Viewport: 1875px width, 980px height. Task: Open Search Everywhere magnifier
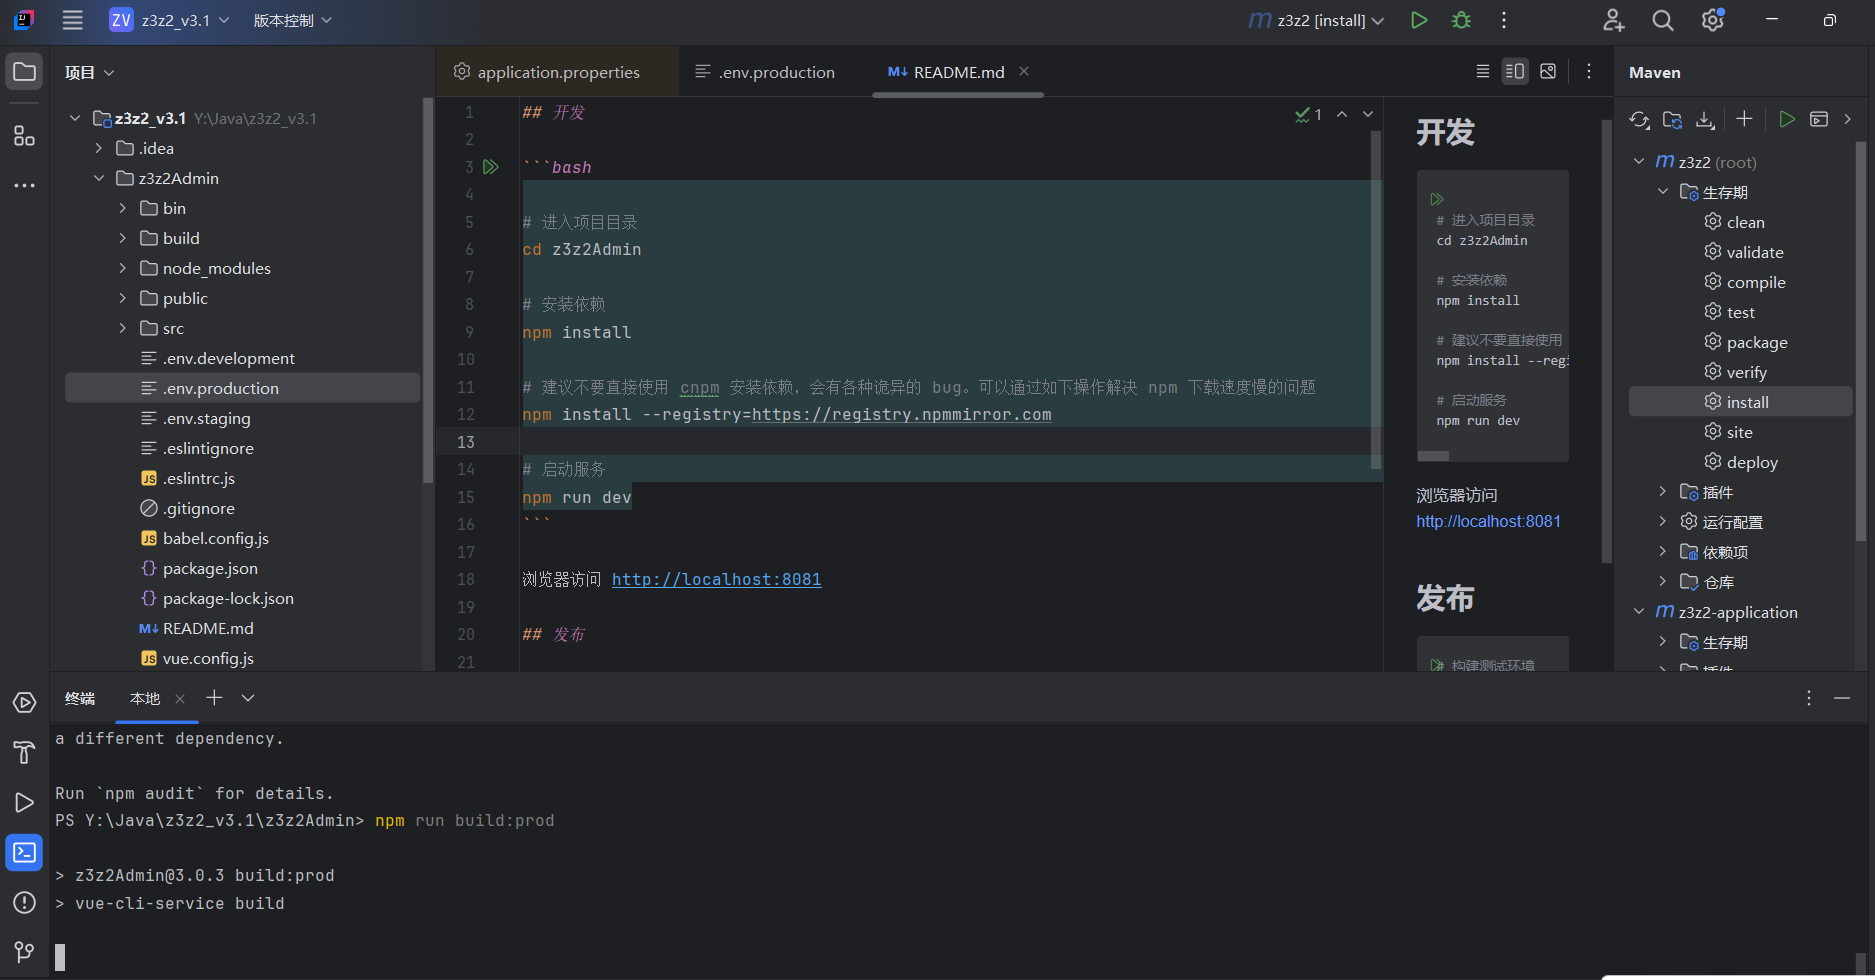pos(1662,20)
